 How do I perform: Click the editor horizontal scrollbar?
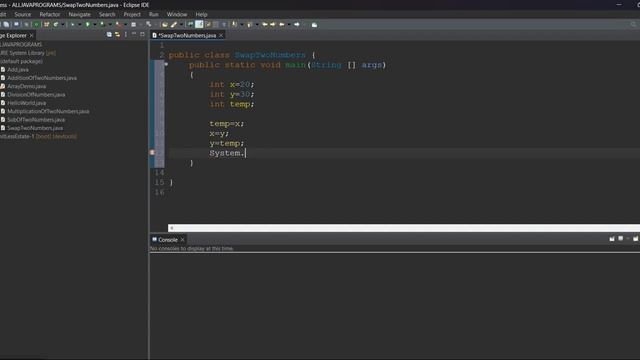404,228
